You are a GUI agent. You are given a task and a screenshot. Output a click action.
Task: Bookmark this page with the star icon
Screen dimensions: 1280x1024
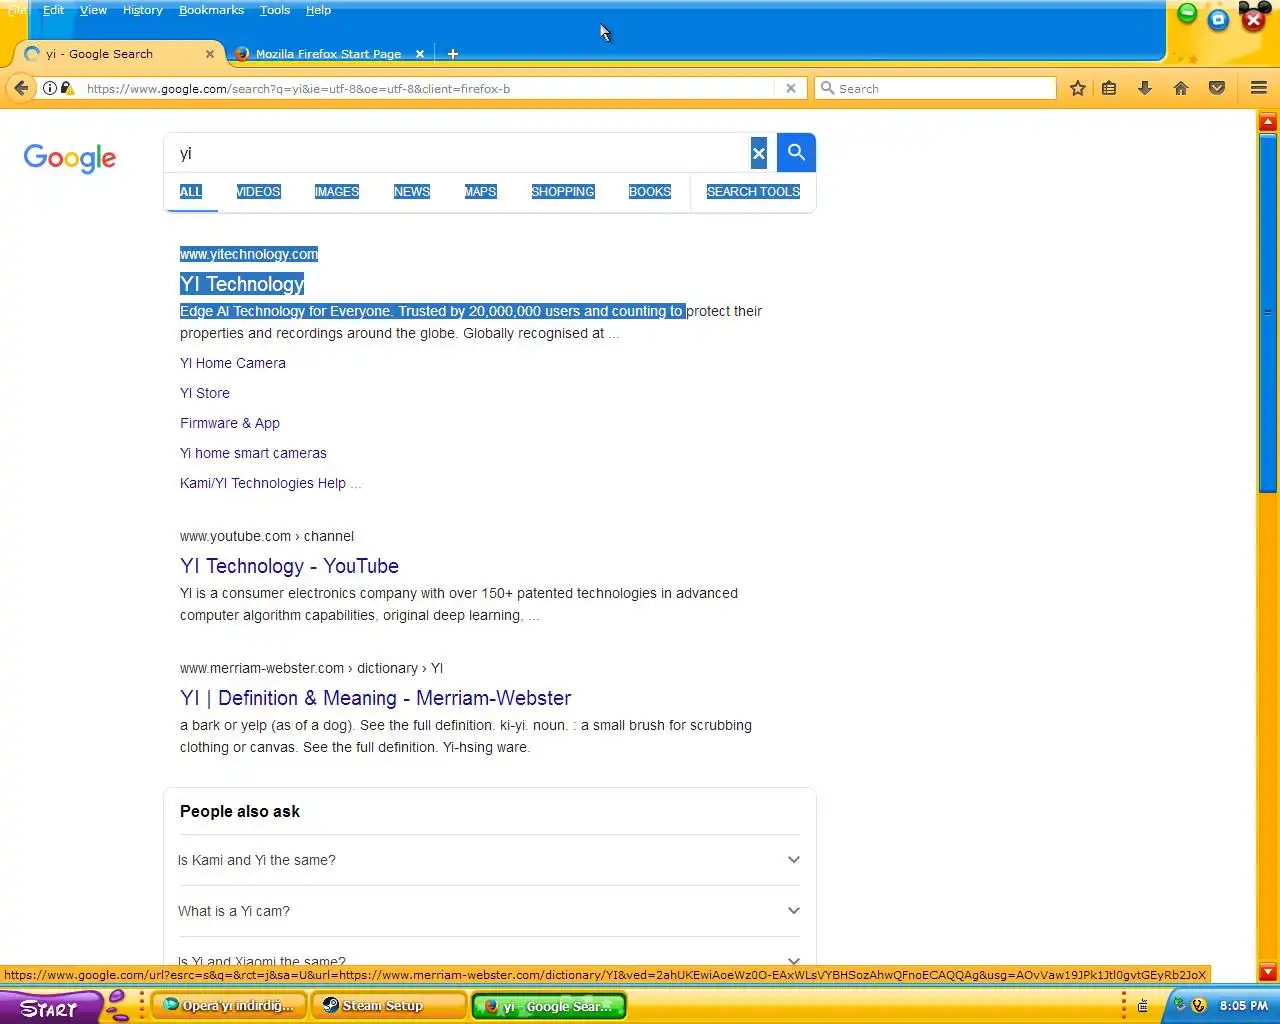coord(1077,88)
